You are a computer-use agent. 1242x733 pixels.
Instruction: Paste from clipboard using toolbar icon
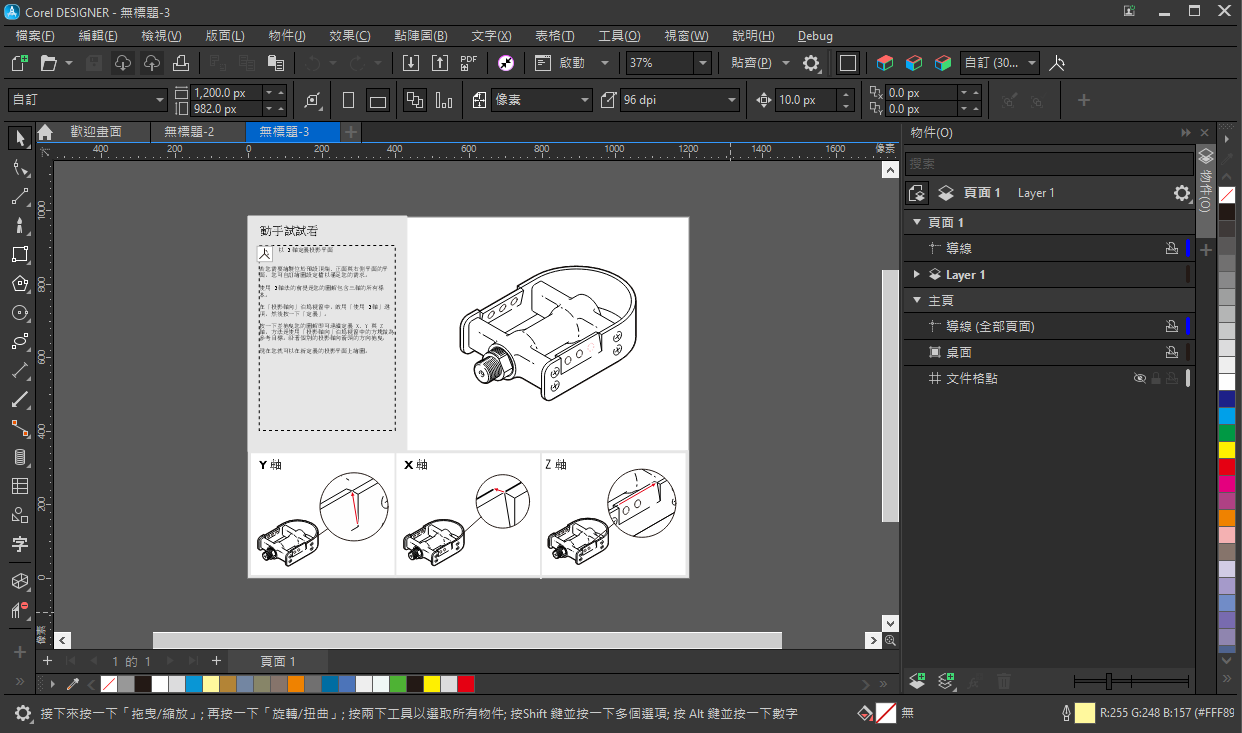coord(275,63)
